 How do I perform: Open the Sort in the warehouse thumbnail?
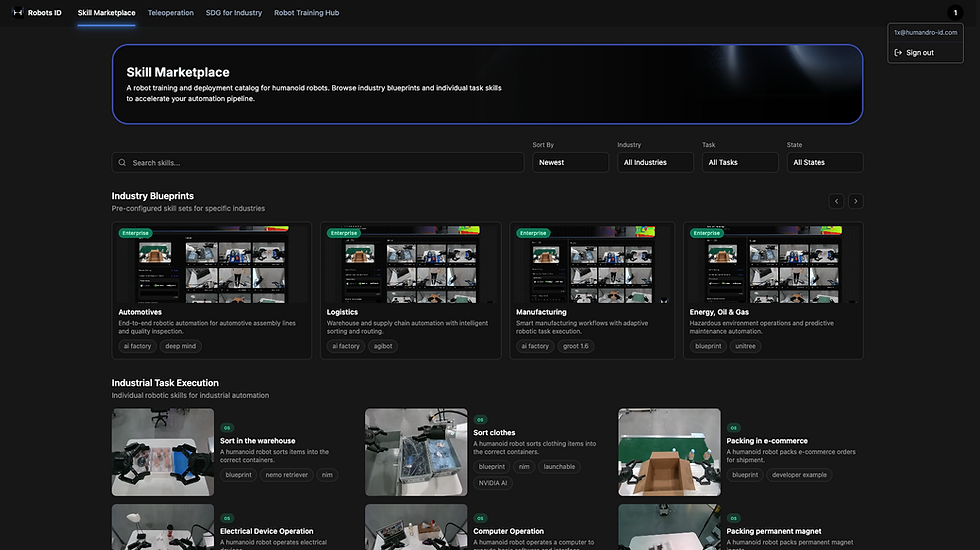[x=162, y=452]
